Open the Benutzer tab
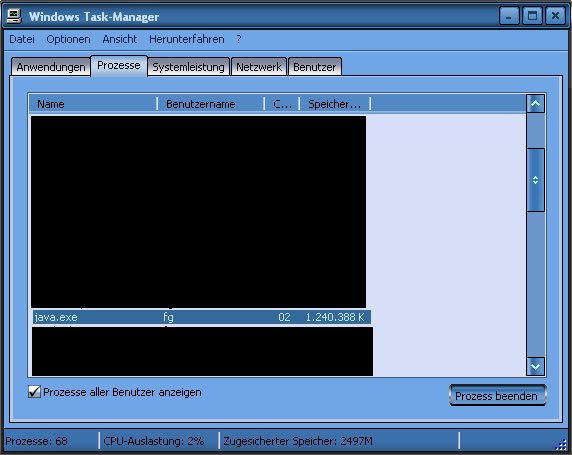This screenshot has height=455, width=572. point(314,67)
